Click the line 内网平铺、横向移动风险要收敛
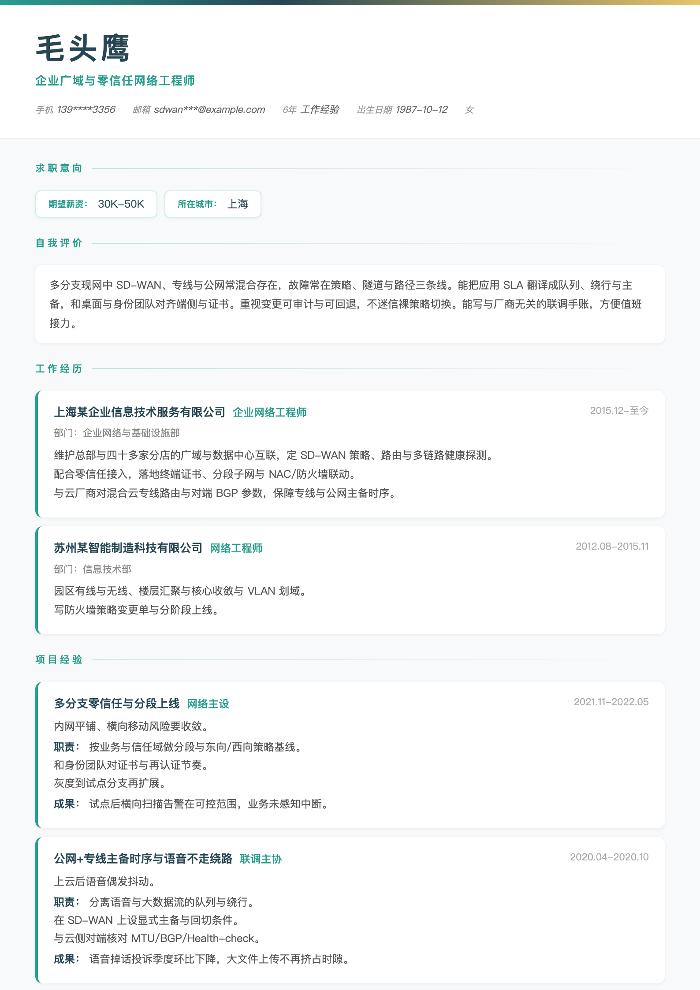This screenshot has height=990, width=700. pos(131,727)
